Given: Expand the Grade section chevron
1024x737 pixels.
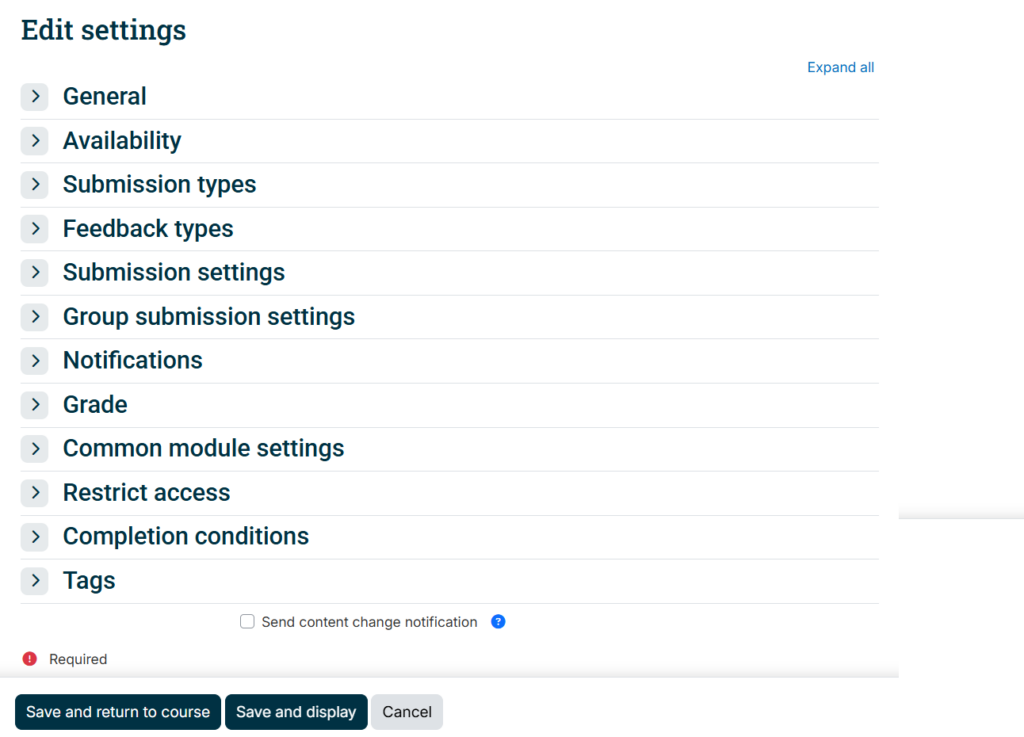Looking at the screenshot, I should click(35, 405).
